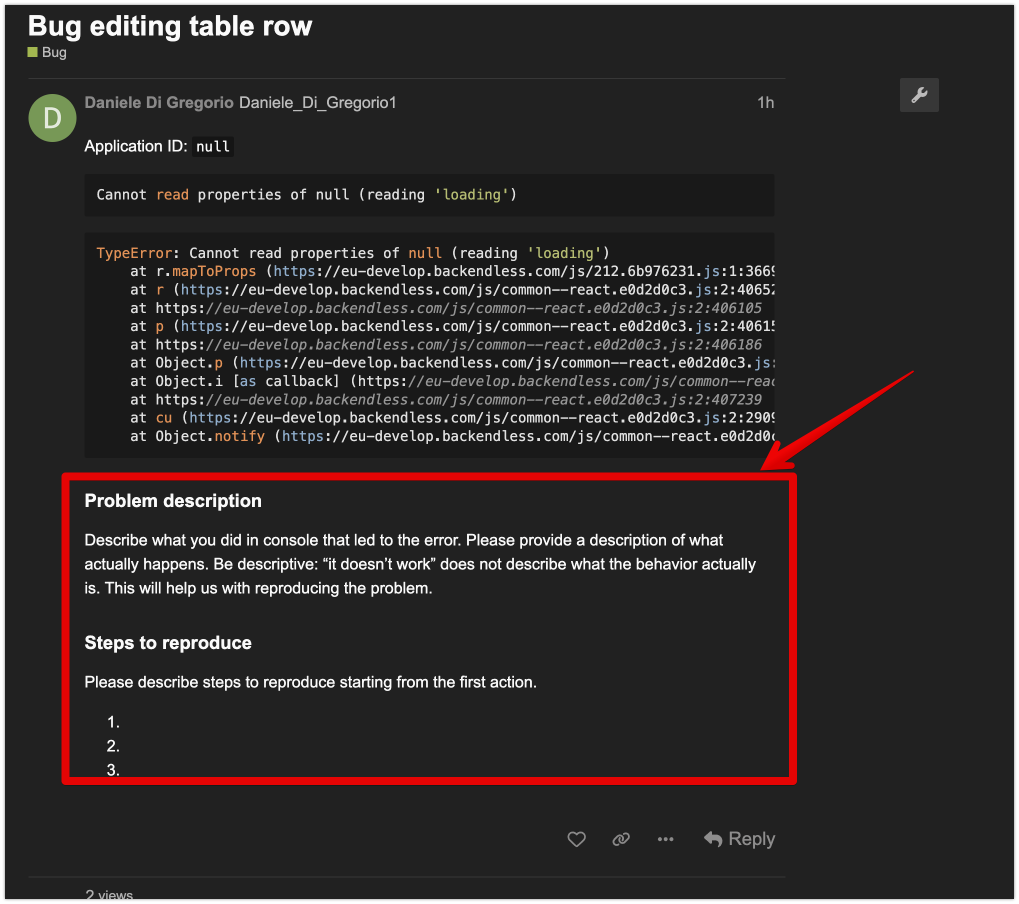Click the Reply button

point(740,839)
